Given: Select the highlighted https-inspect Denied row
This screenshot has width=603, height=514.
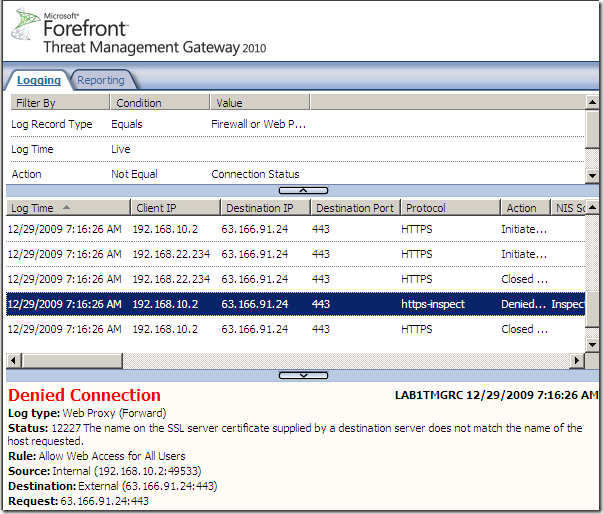Looking at the screenshot, I should point(295,304).
